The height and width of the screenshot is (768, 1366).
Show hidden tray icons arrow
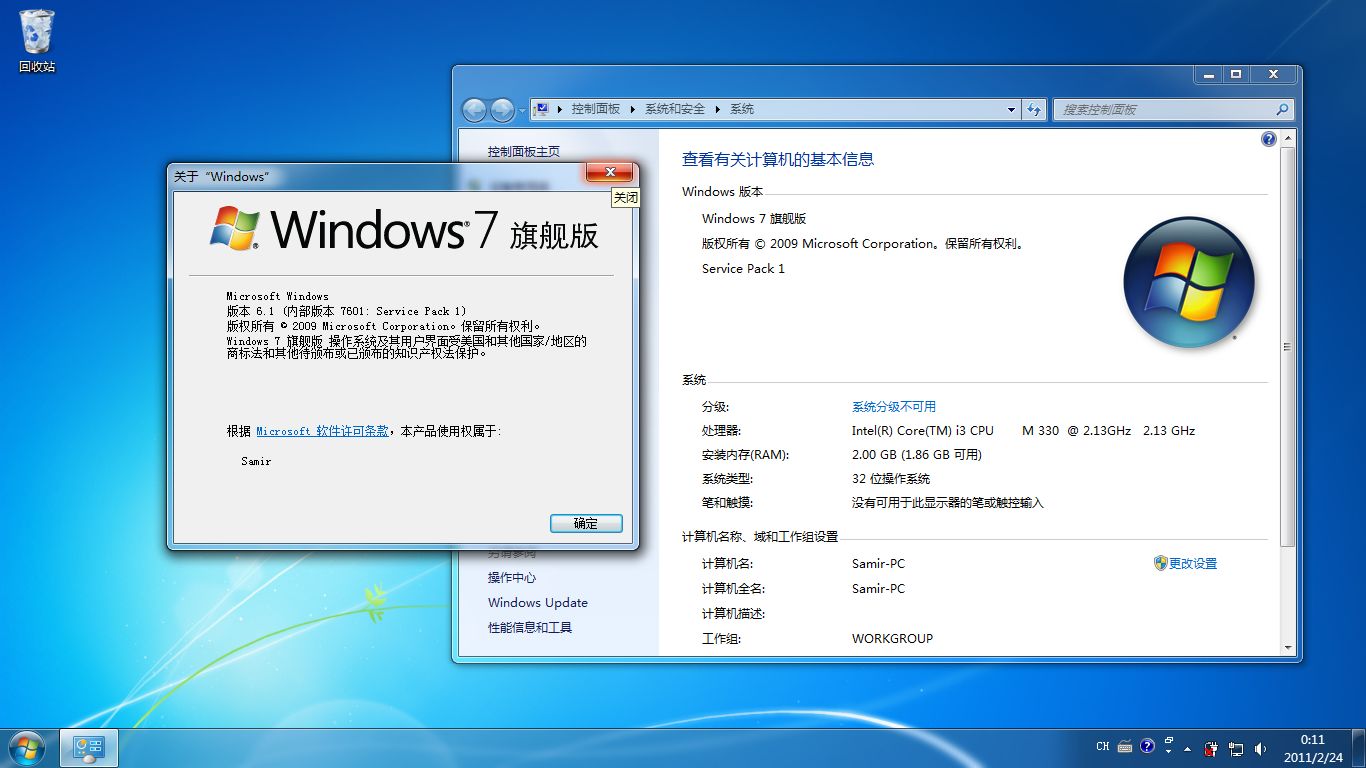pyautogui.click(x=1187, y=748)
